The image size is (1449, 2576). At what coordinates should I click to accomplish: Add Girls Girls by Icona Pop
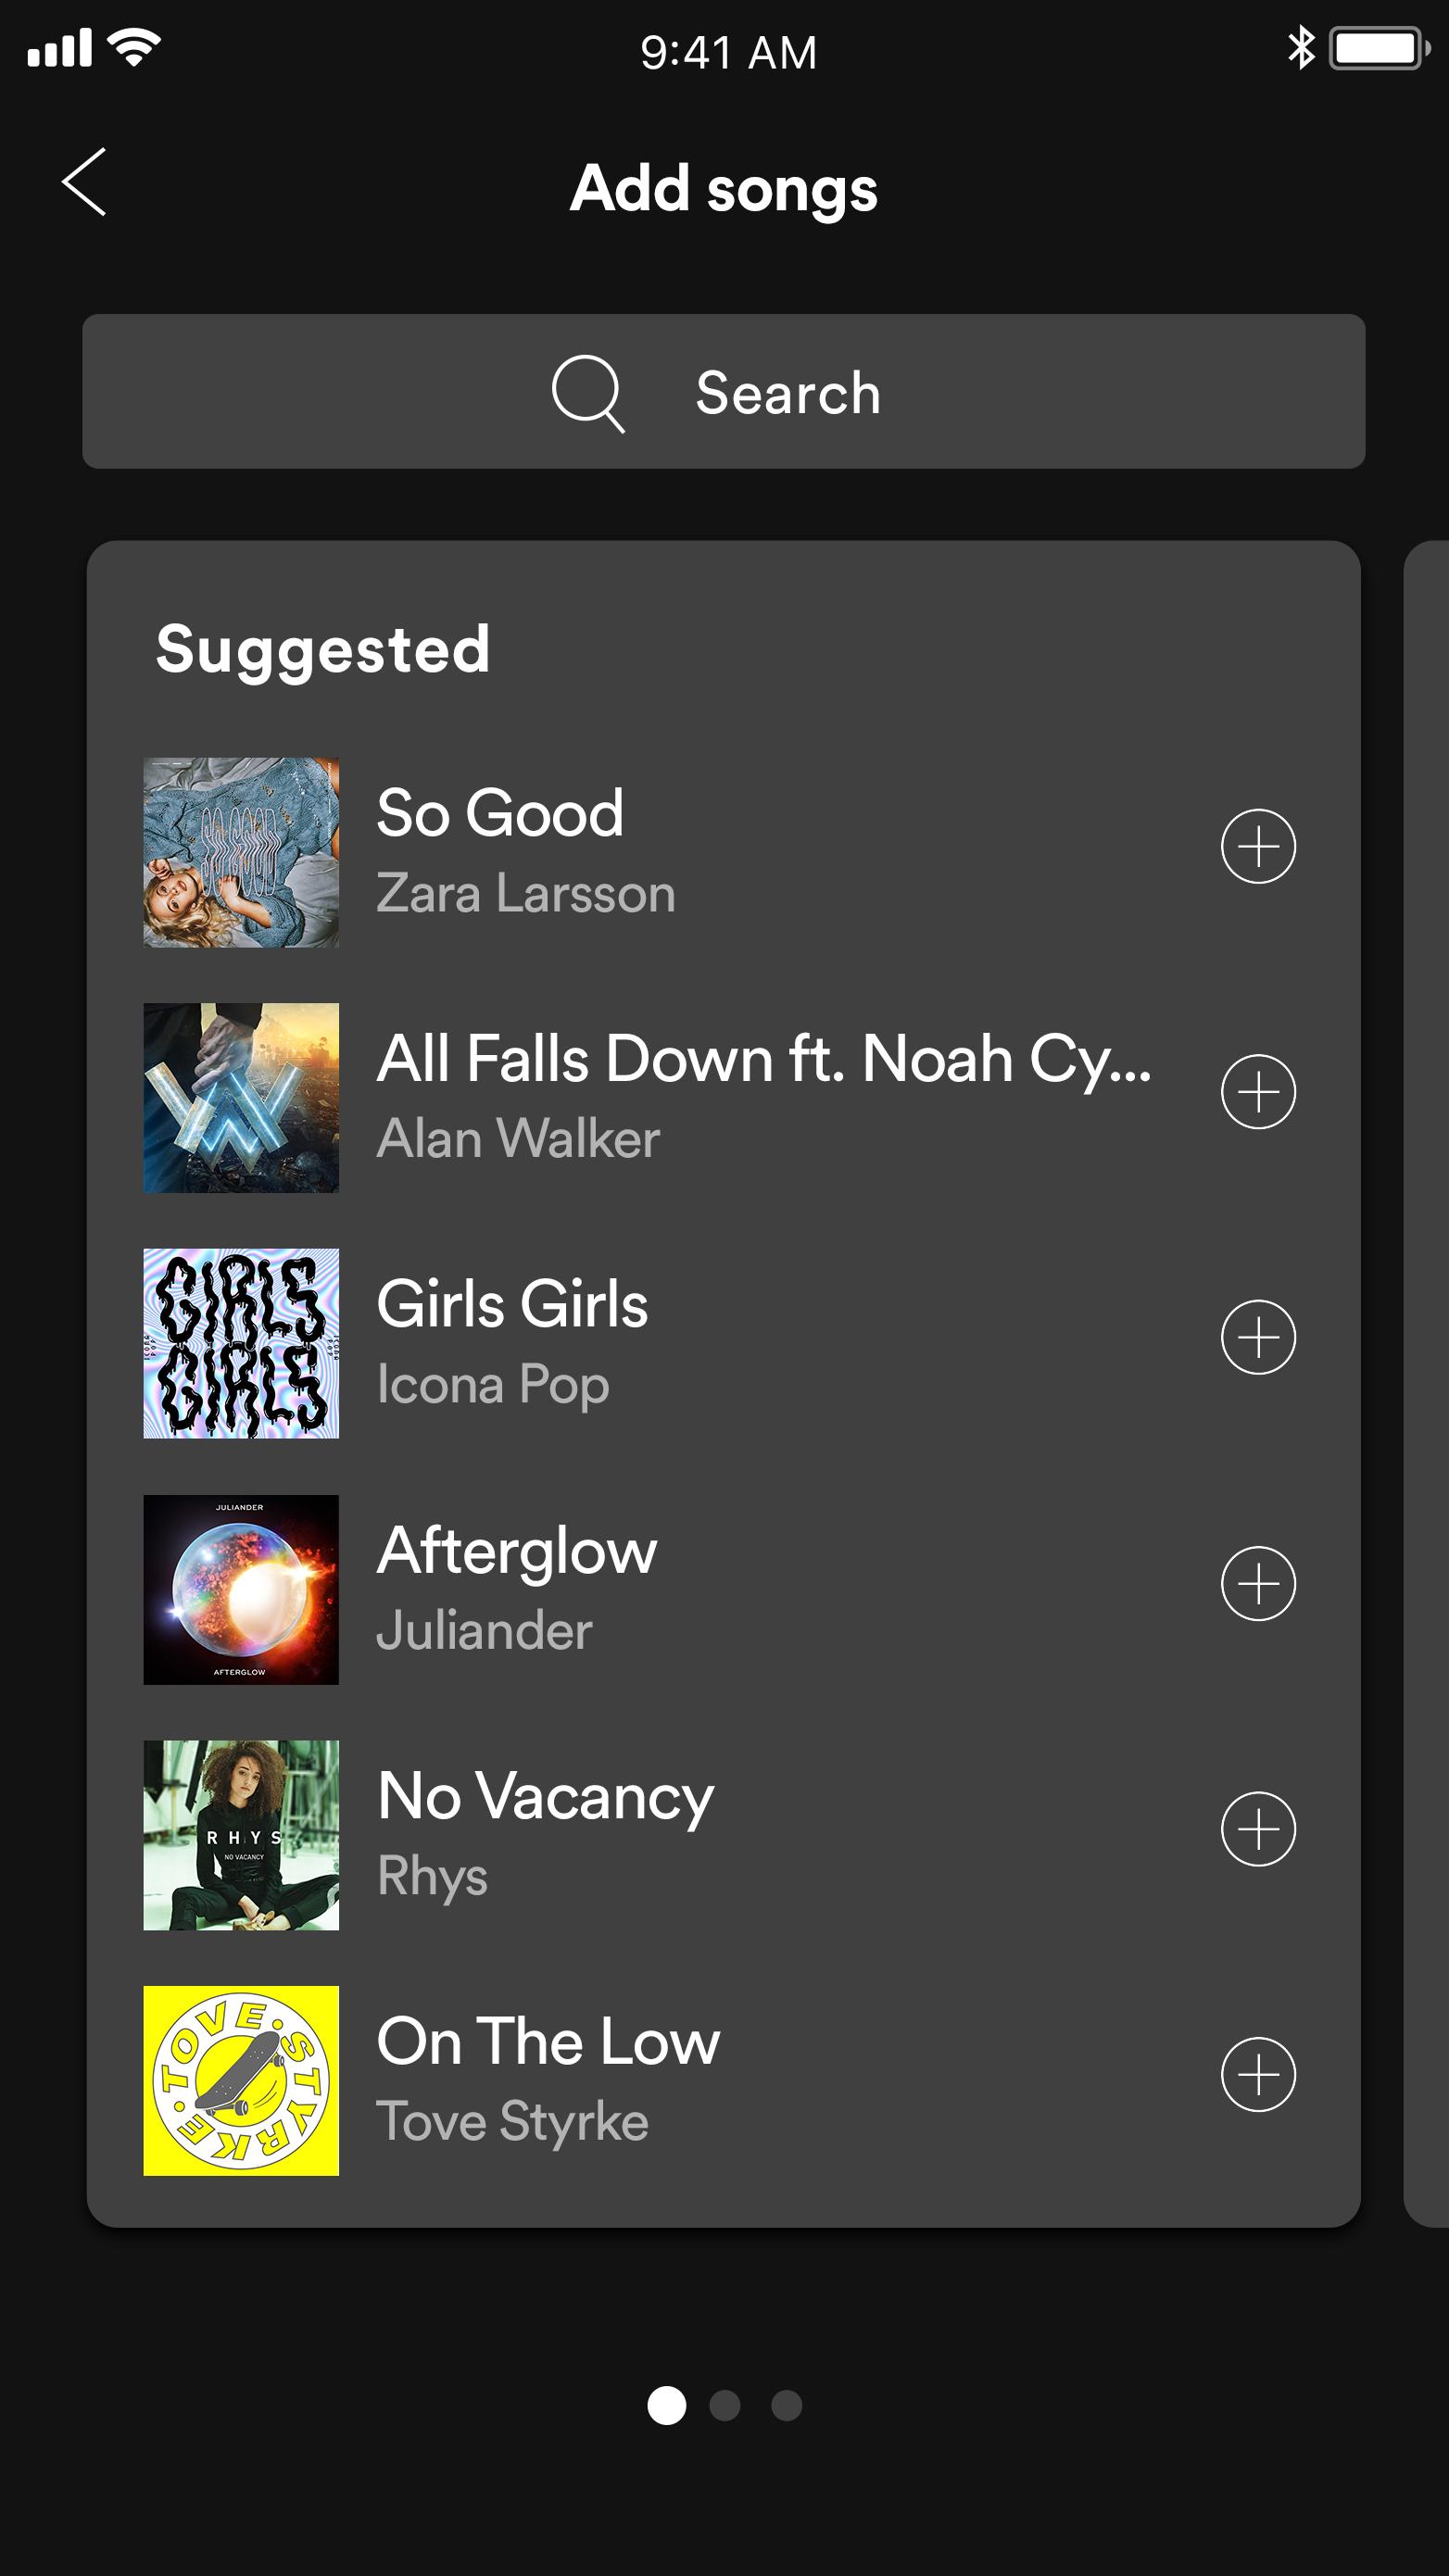1257,1337
